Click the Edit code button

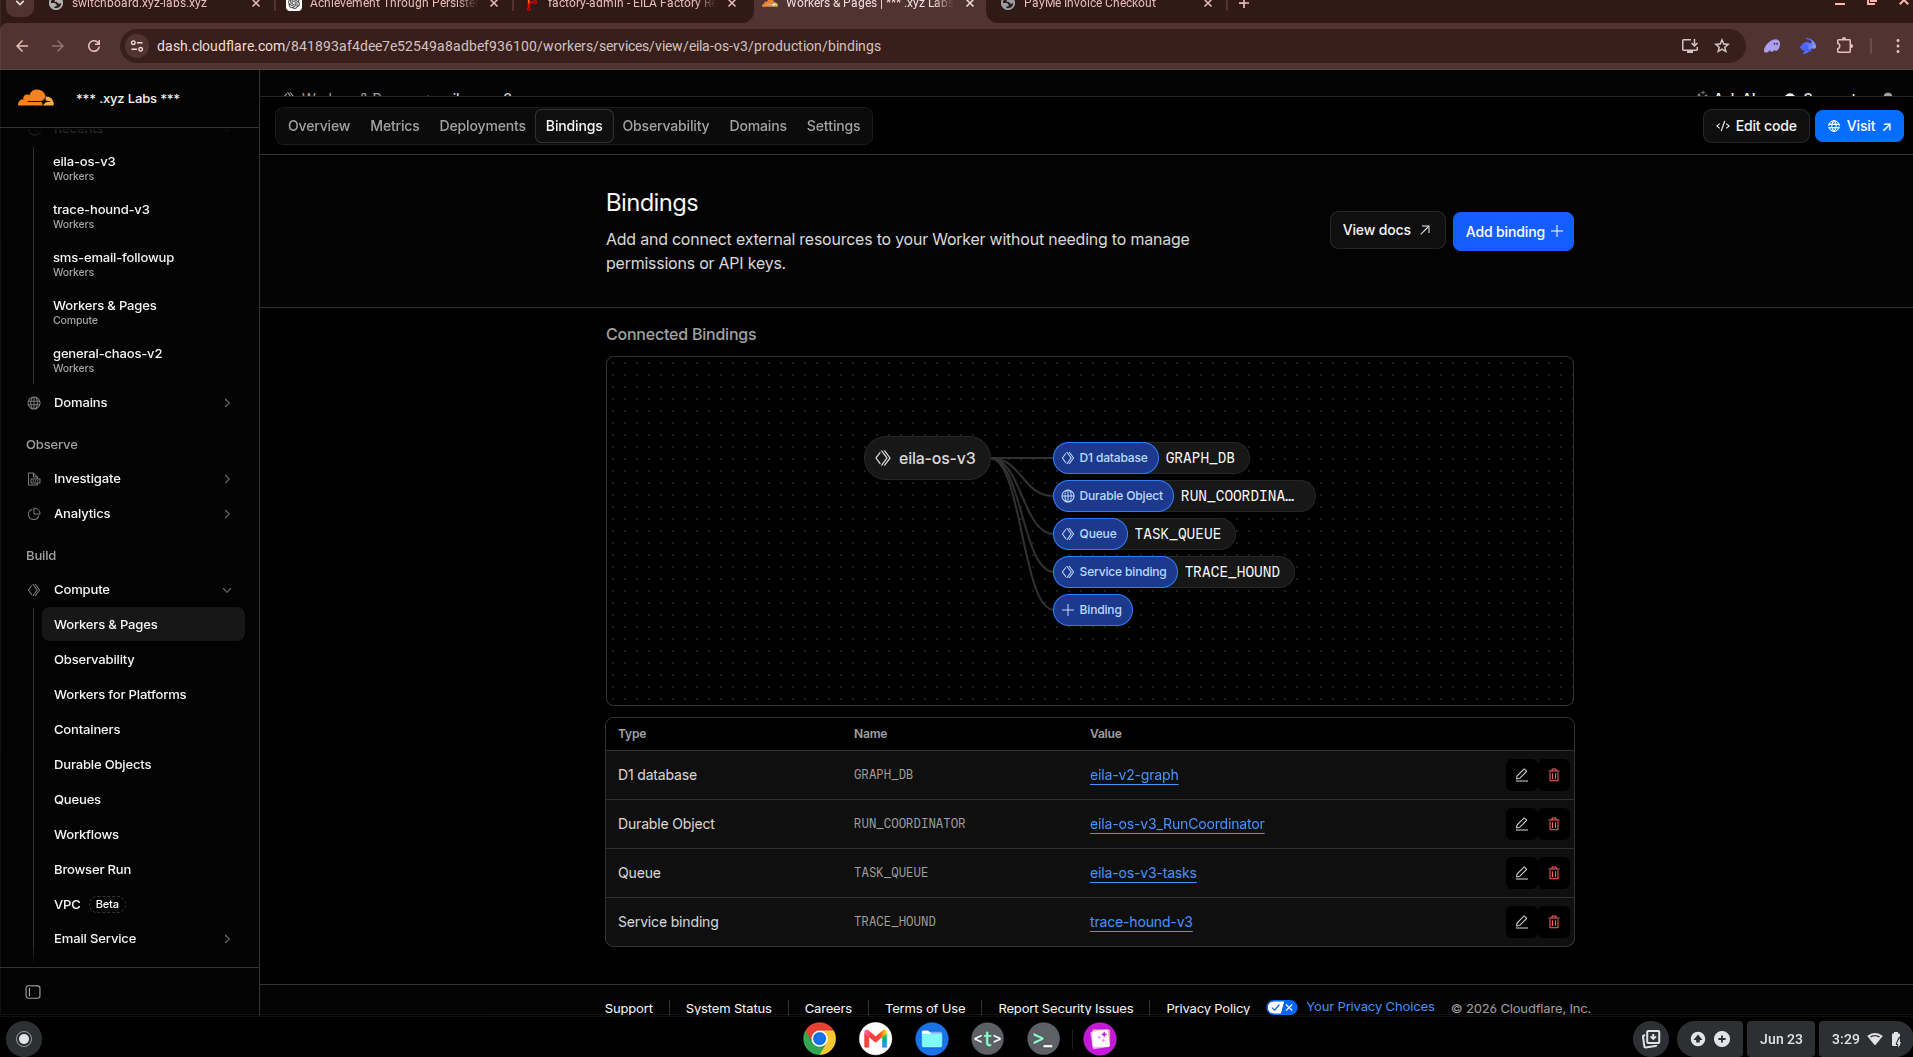pyautogui.click(x=1756, y=126)
